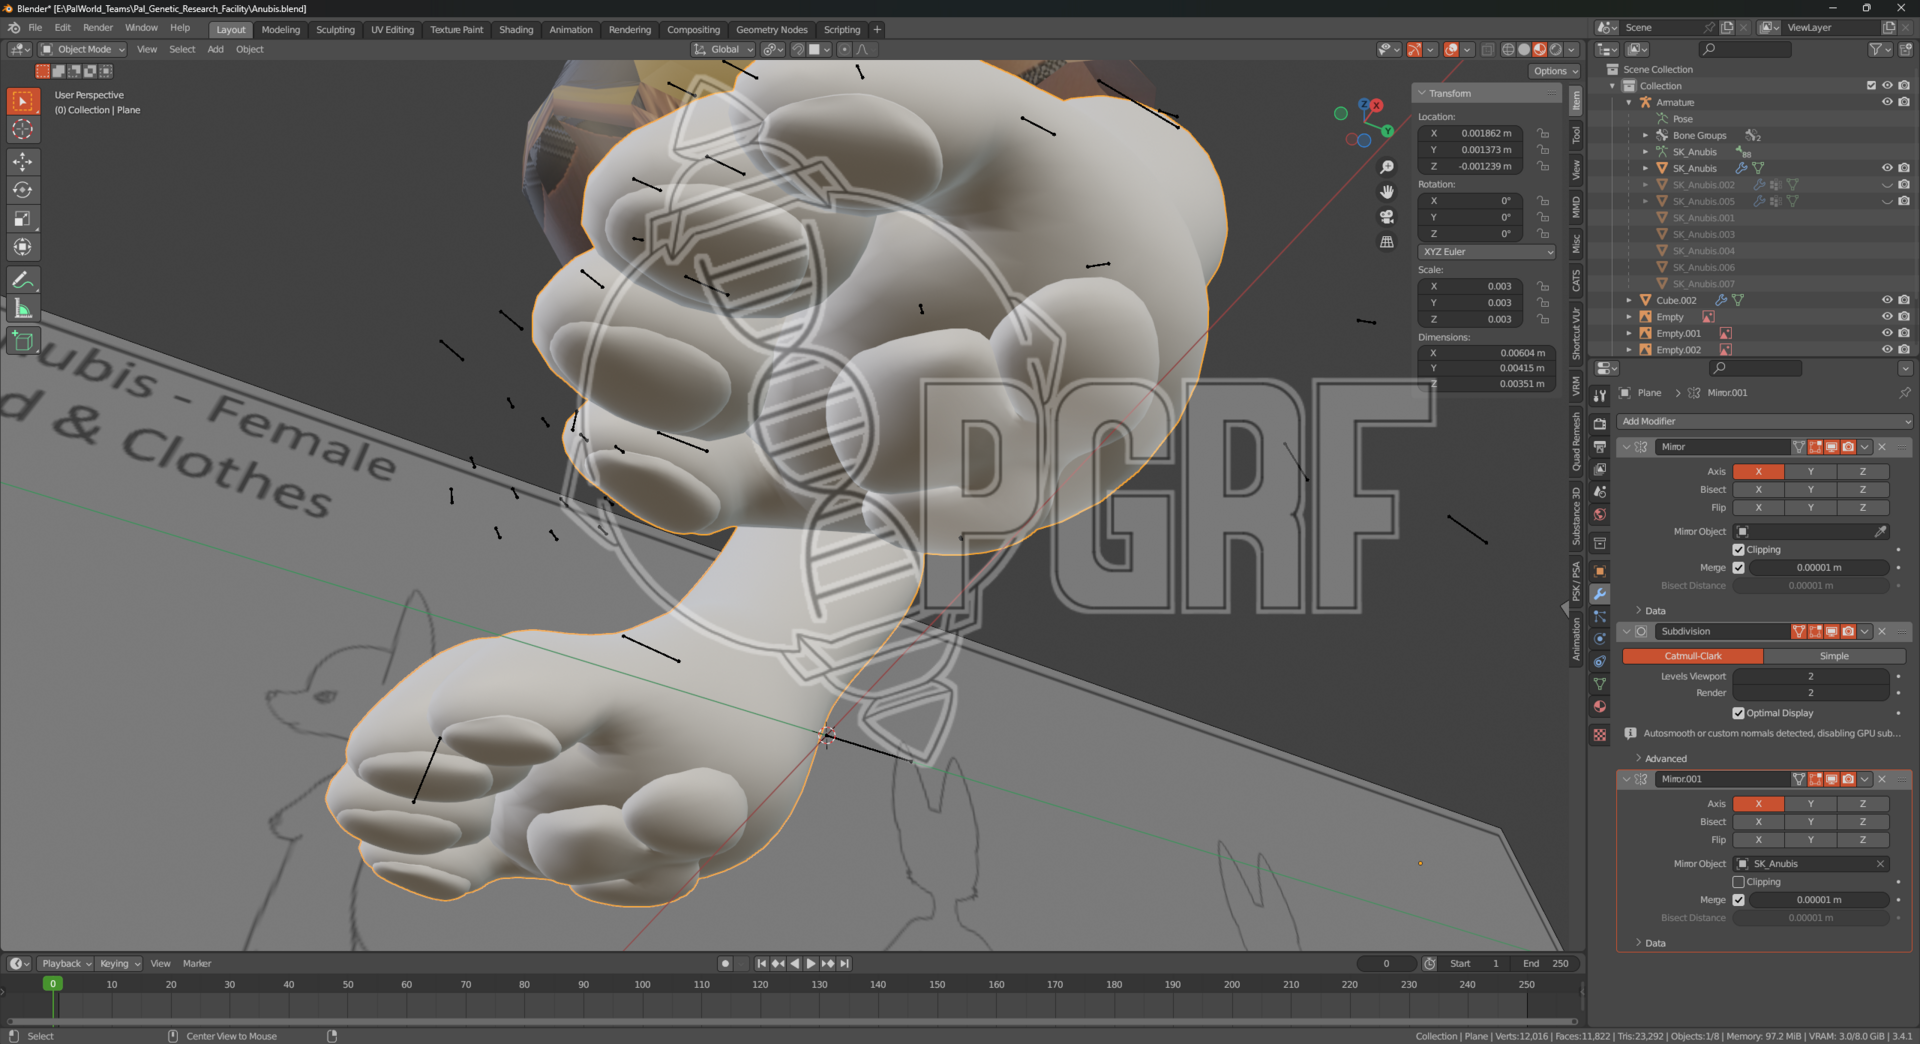Select the Add Cube tool
This screenshot has width=1920, height=1044.
pyautogui.click(x=22, y=341)
